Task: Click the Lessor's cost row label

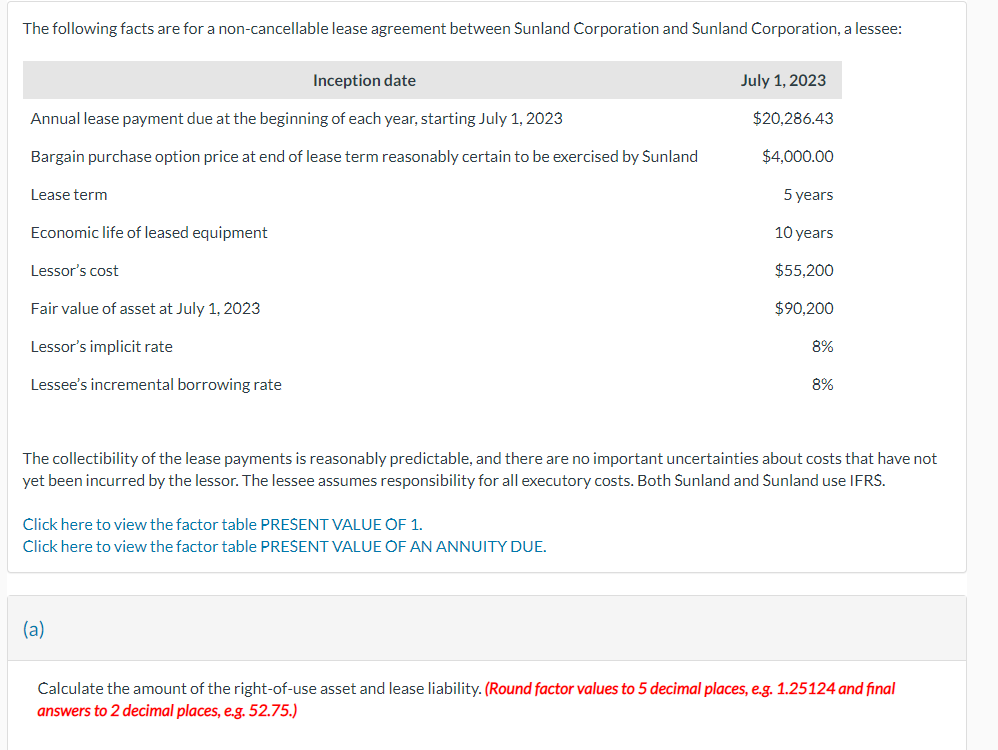Action: 74,271
